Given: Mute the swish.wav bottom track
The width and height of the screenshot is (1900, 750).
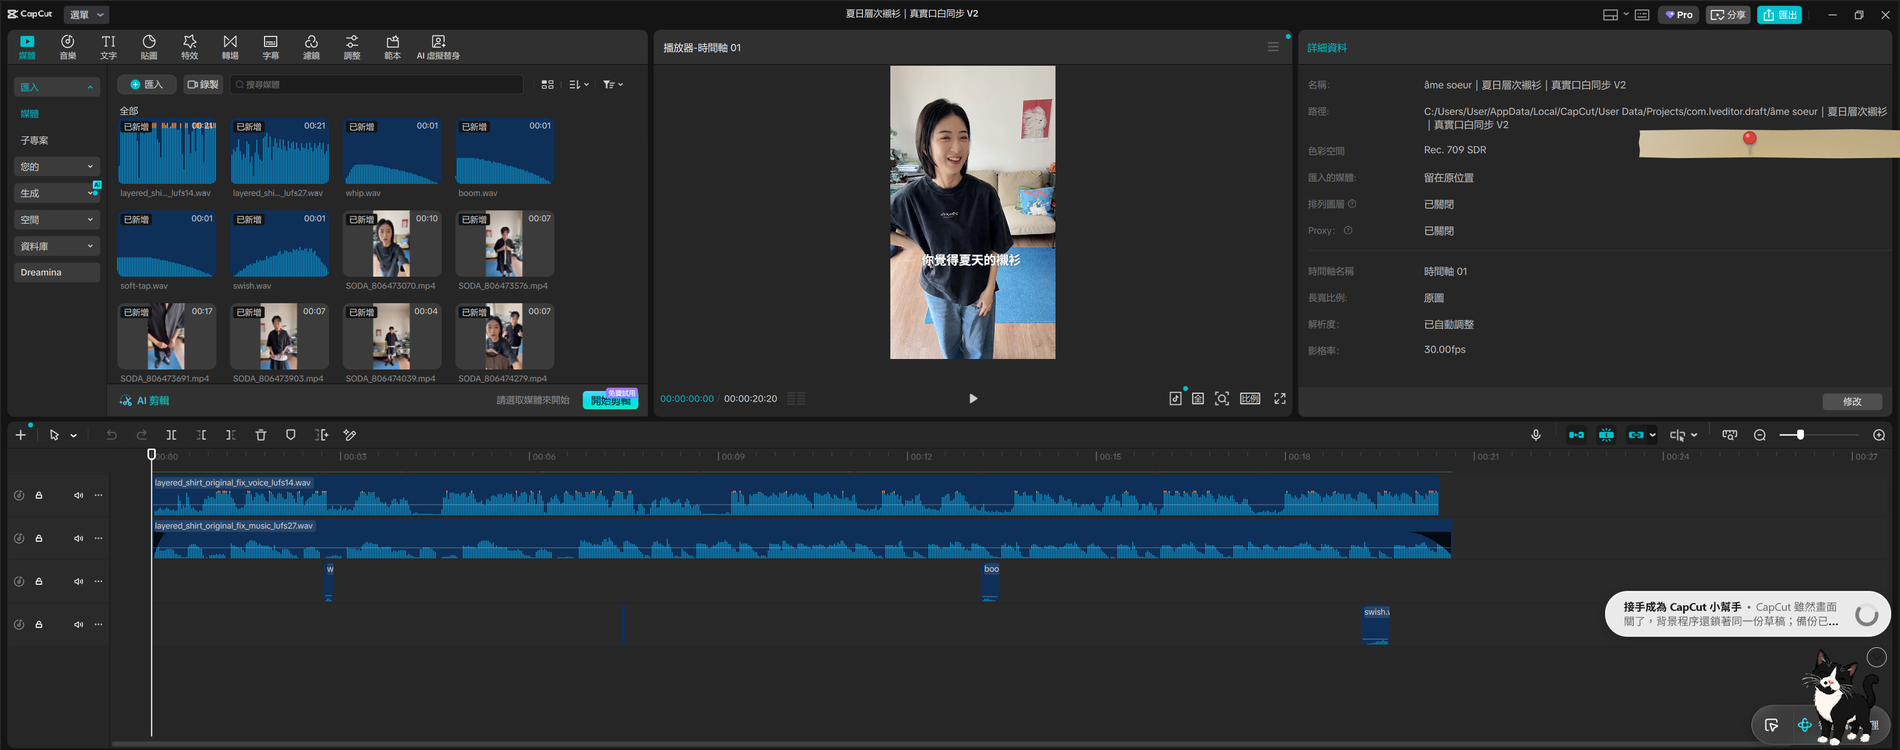Looking at the screenshot, I should click(78, 624).
